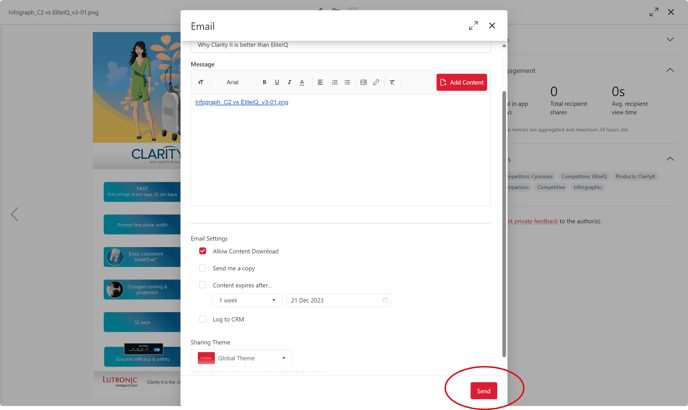Clear text formatting in editor
688x410 pixels.
click(392, 82)
